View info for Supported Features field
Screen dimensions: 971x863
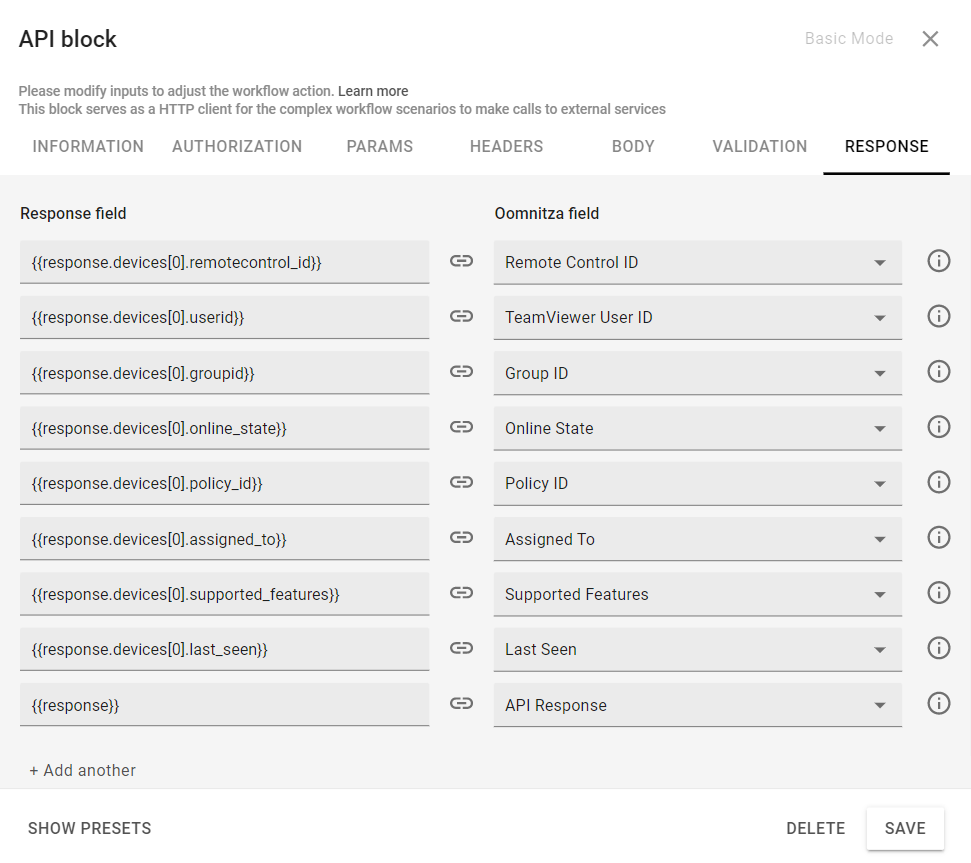click(x=938, y=593)
